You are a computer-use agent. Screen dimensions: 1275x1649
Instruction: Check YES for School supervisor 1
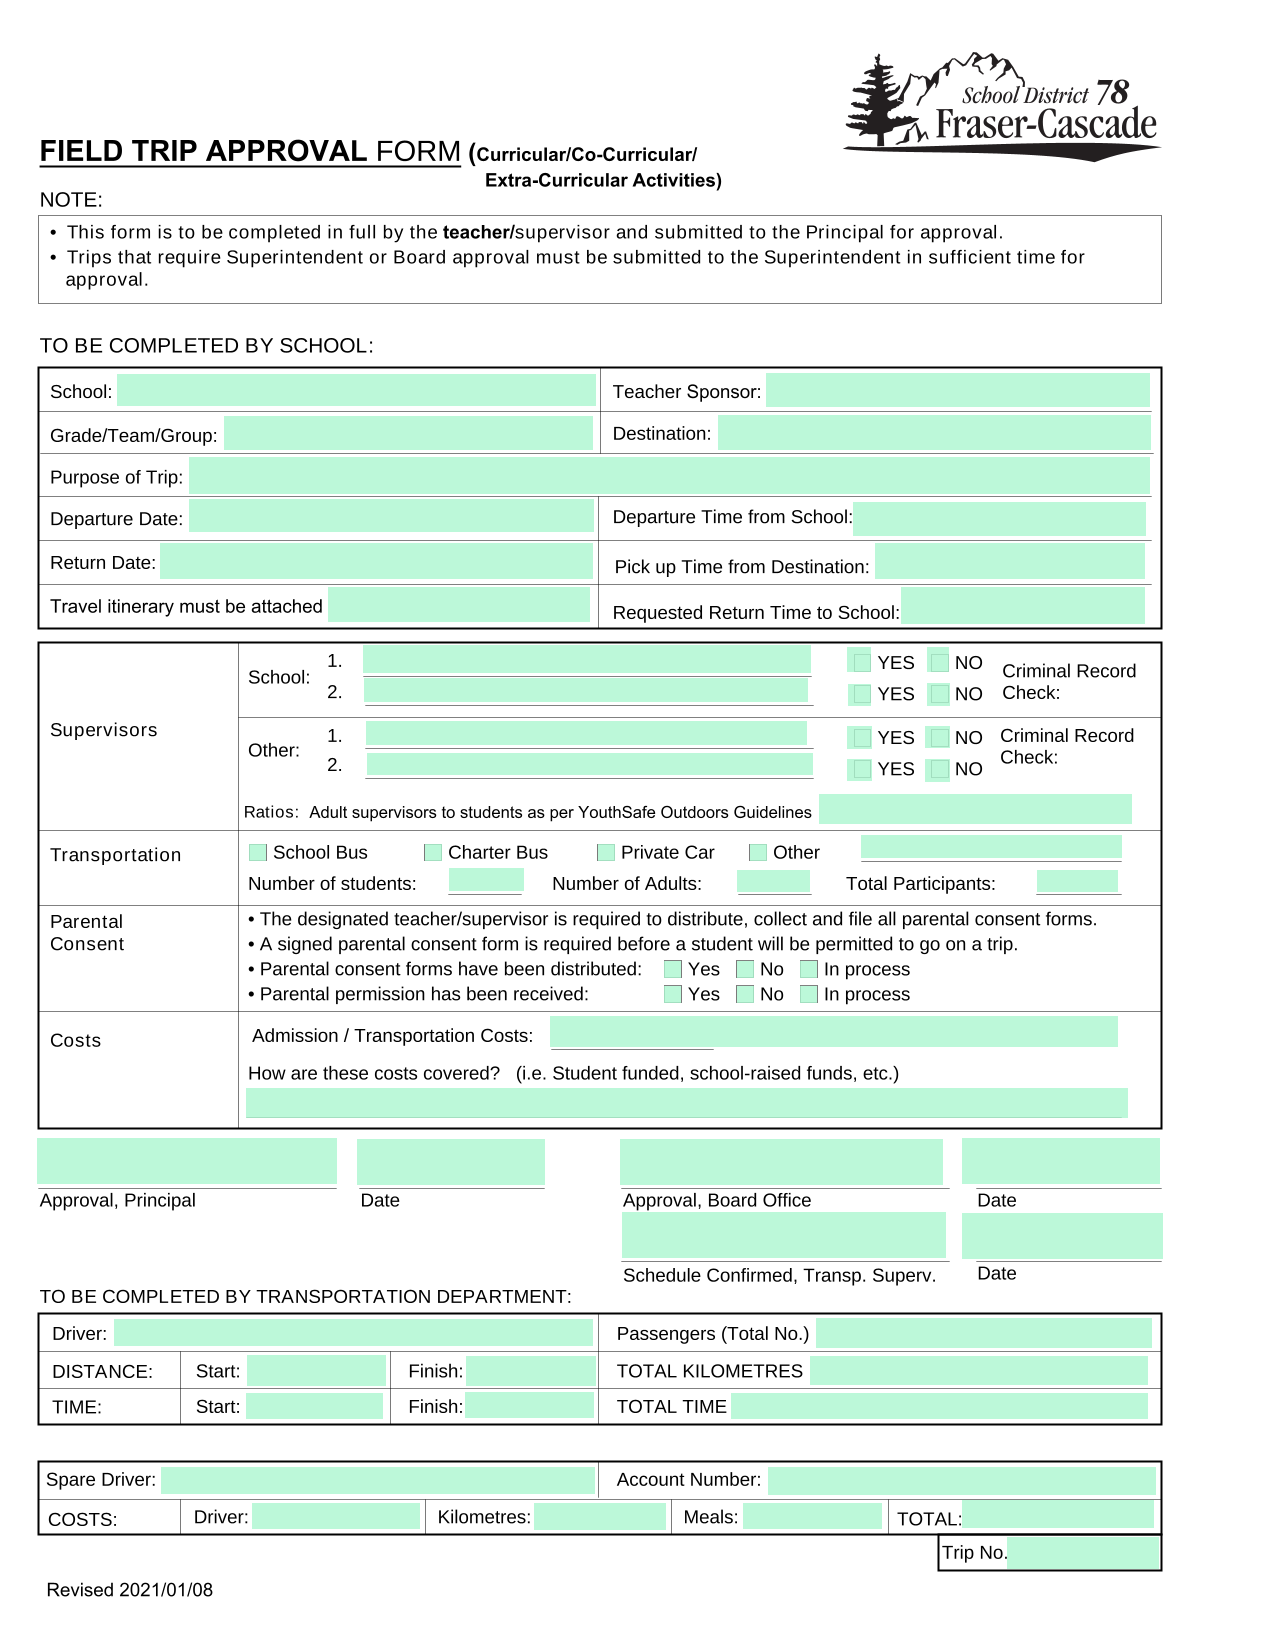pos(861,662)
